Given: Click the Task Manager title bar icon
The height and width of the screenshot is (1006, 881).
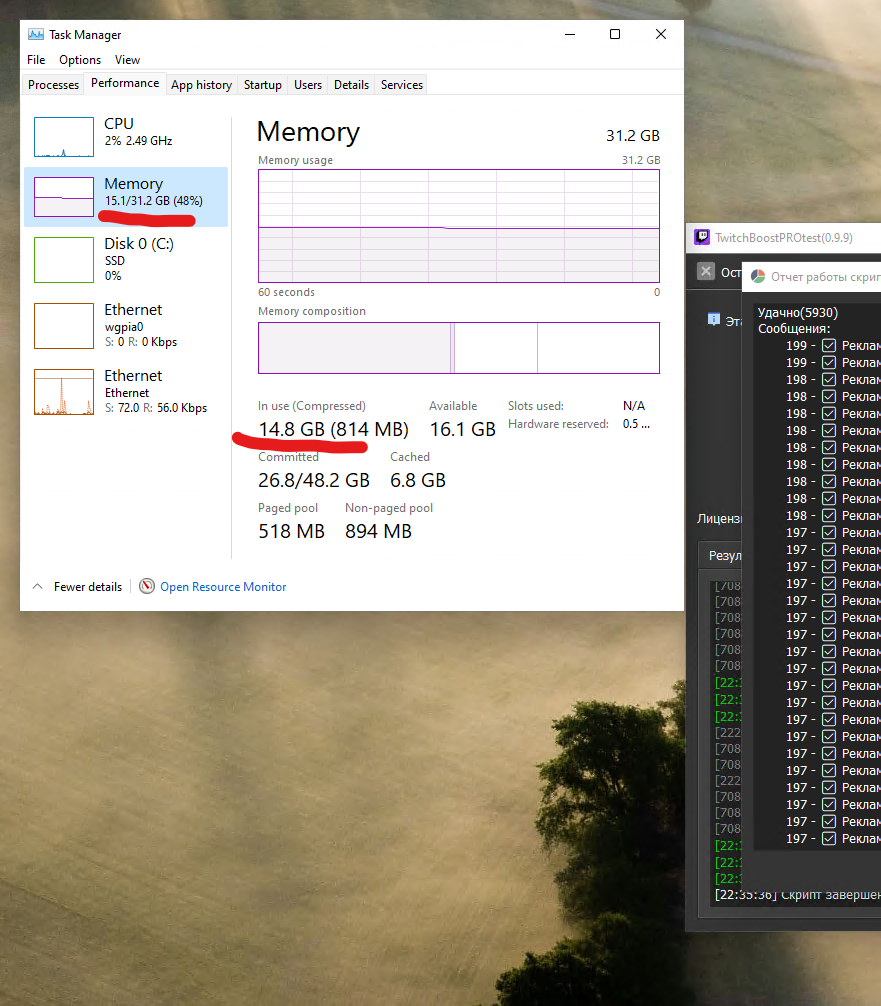Looking at the screenshot, I should 36,34.
